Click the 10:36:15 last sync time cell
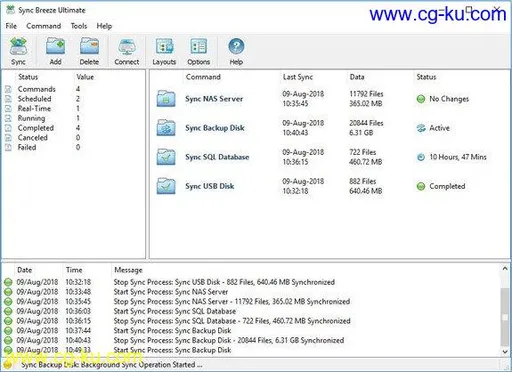The image size is (512, 372). [x=295, y=162]
